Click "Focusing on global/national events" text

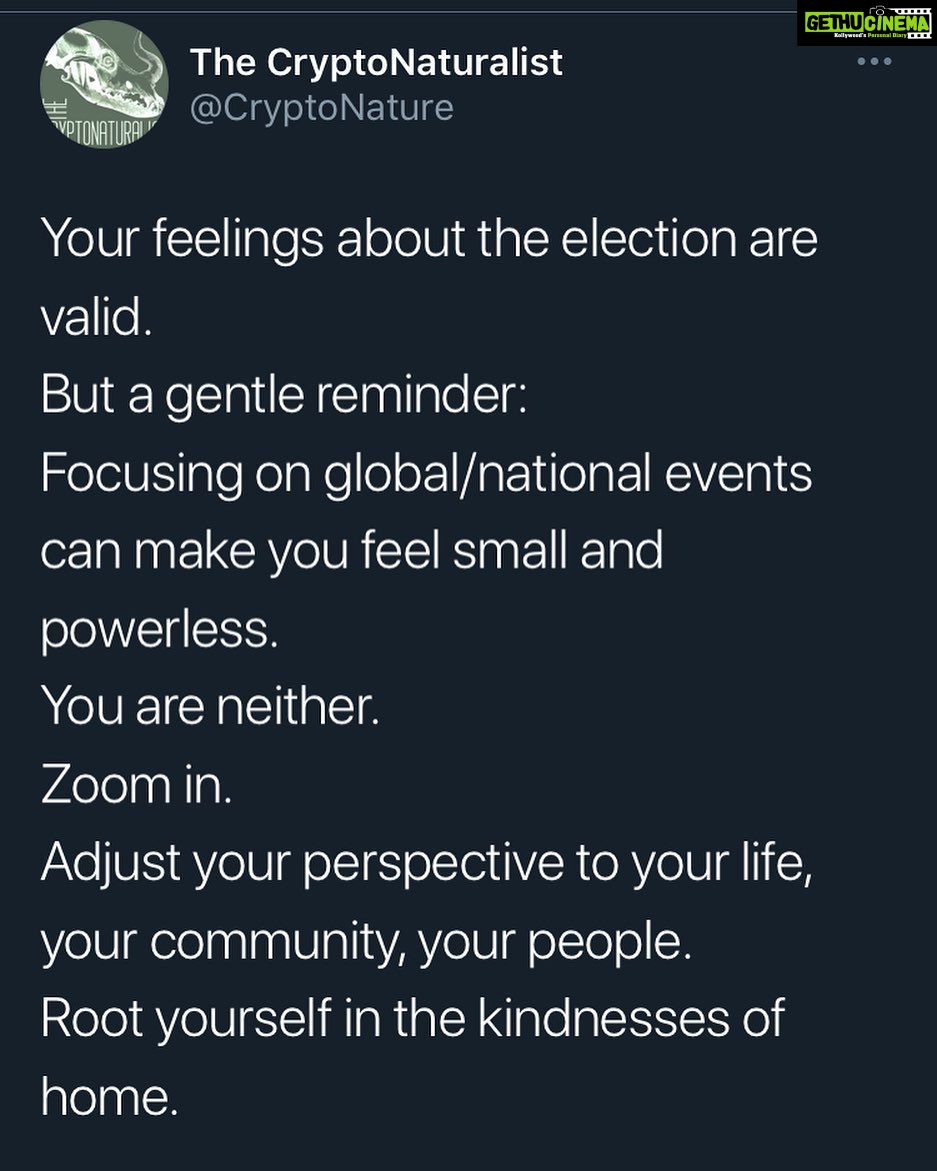click(x=426, y=473)
